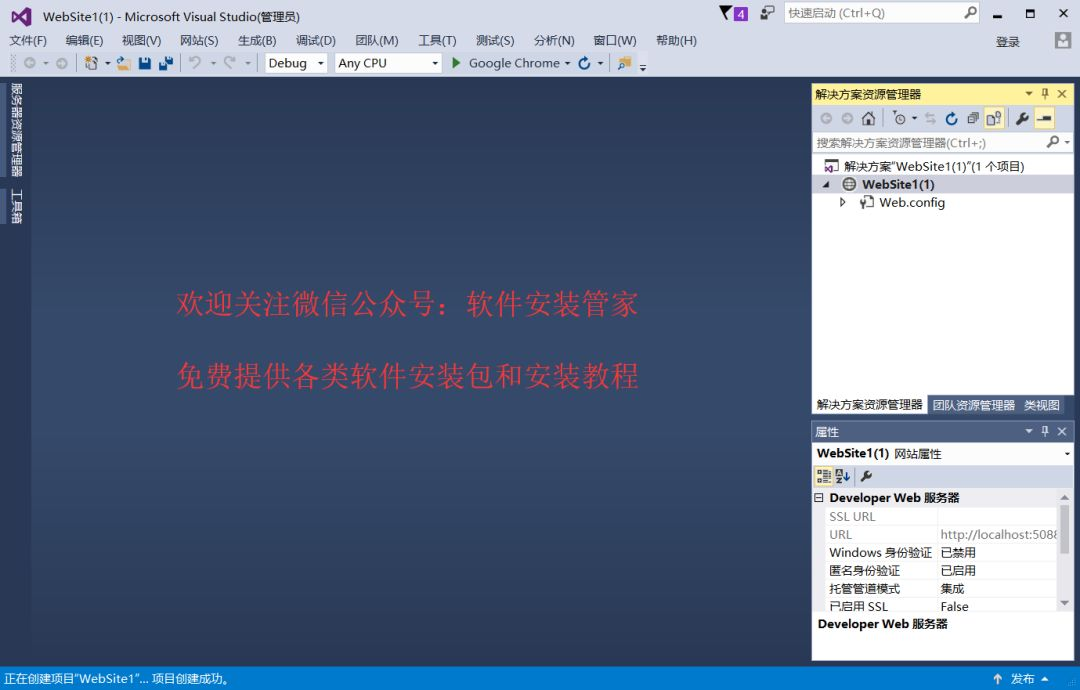This screenshot has width=1080, height=690.
Task: Open the 编辑(E) menu
Action: pos(84,41)
